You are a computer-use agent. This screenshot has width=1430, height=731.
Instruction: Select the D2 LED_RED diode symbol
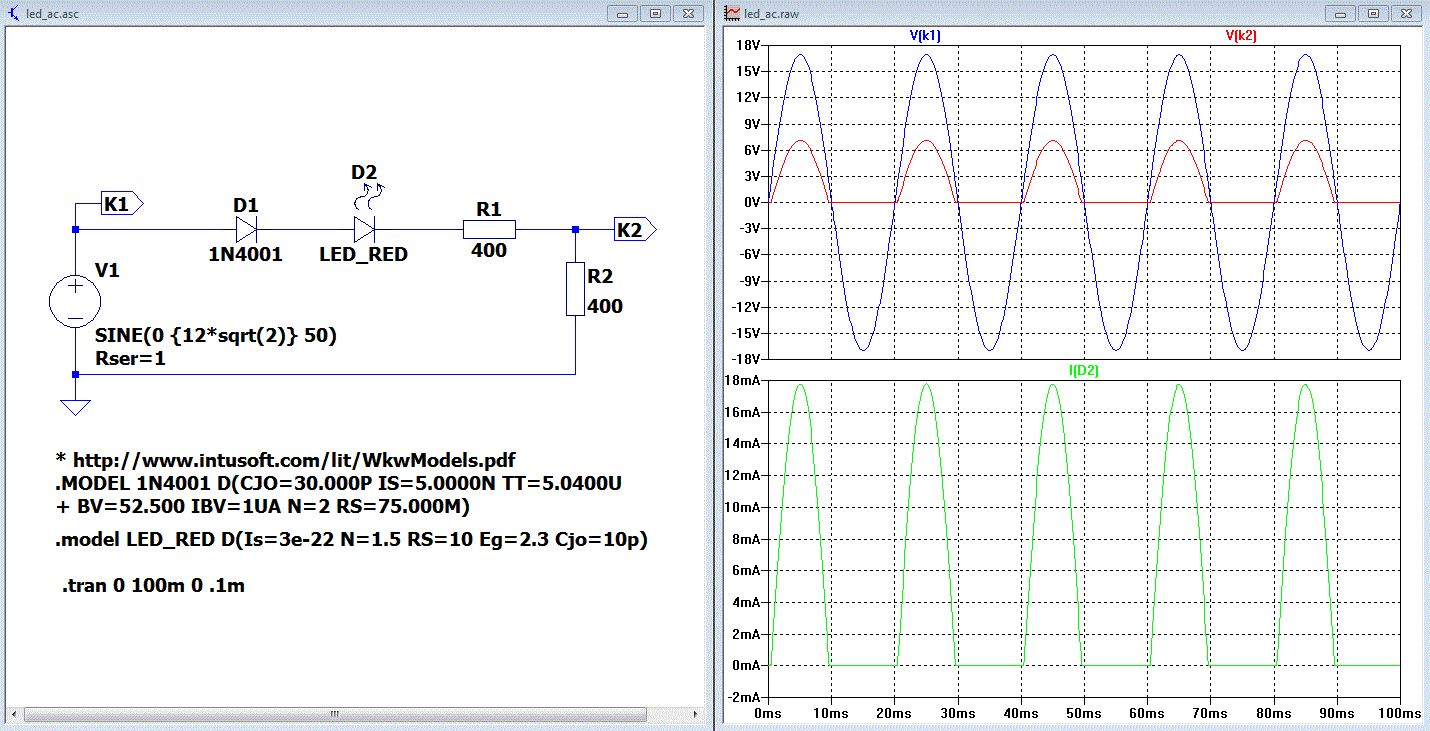click(364, 229)
